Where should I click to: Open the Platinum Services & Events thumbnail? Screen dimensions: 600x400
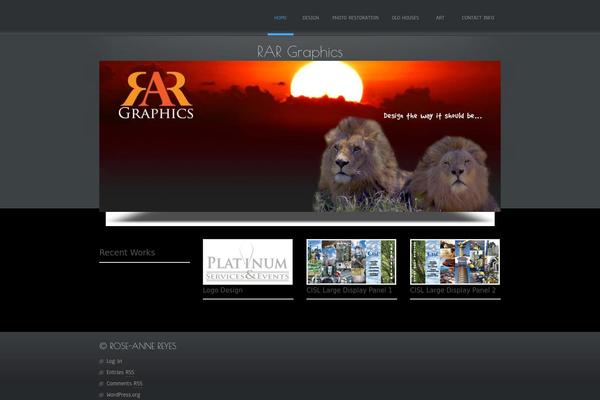(248, 262)
